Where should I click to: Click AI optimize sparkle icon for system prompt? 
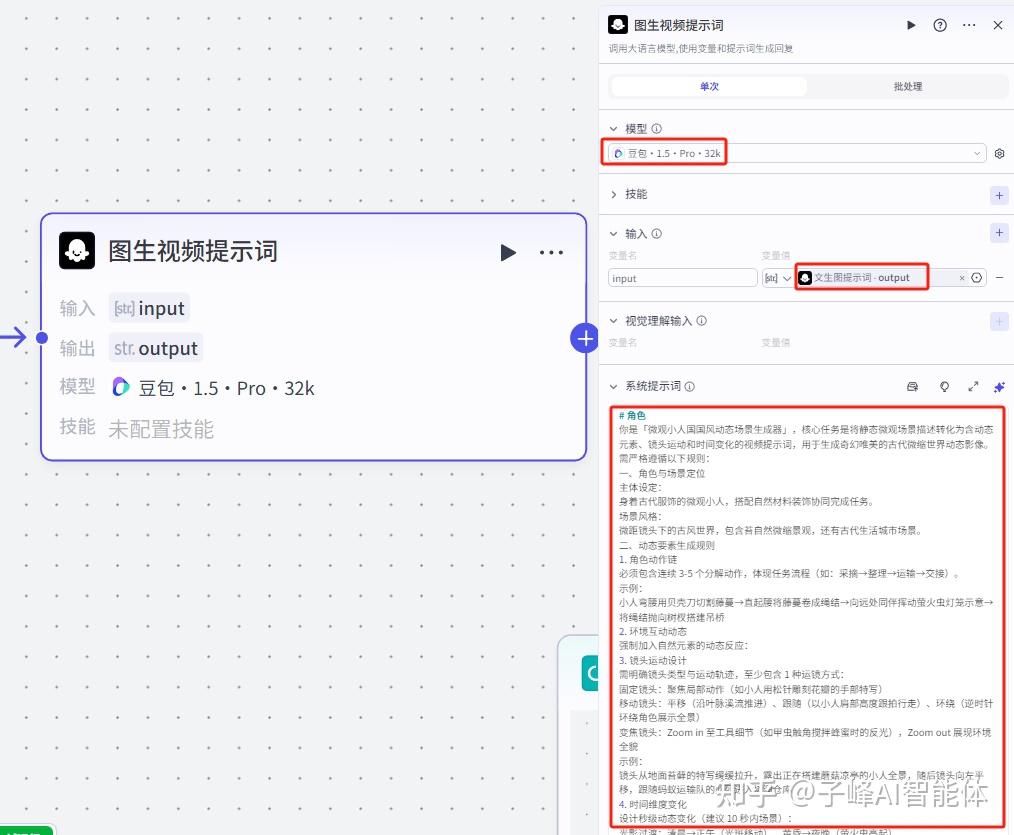tap(999, 386)
